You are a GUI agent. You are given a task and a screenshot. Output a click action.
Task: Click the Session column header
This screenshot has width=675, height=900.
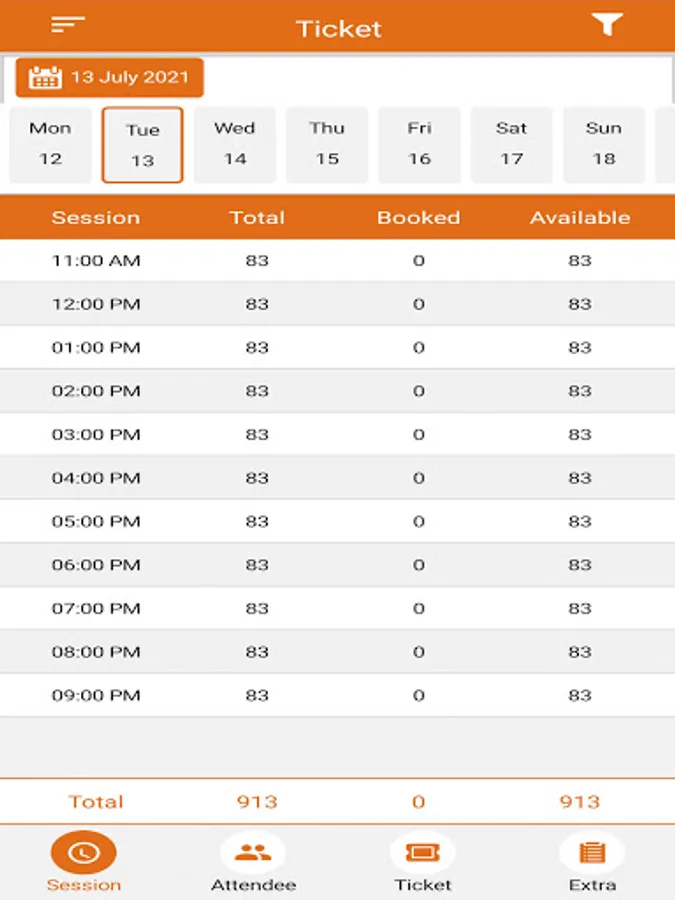[x=96, y=218]
